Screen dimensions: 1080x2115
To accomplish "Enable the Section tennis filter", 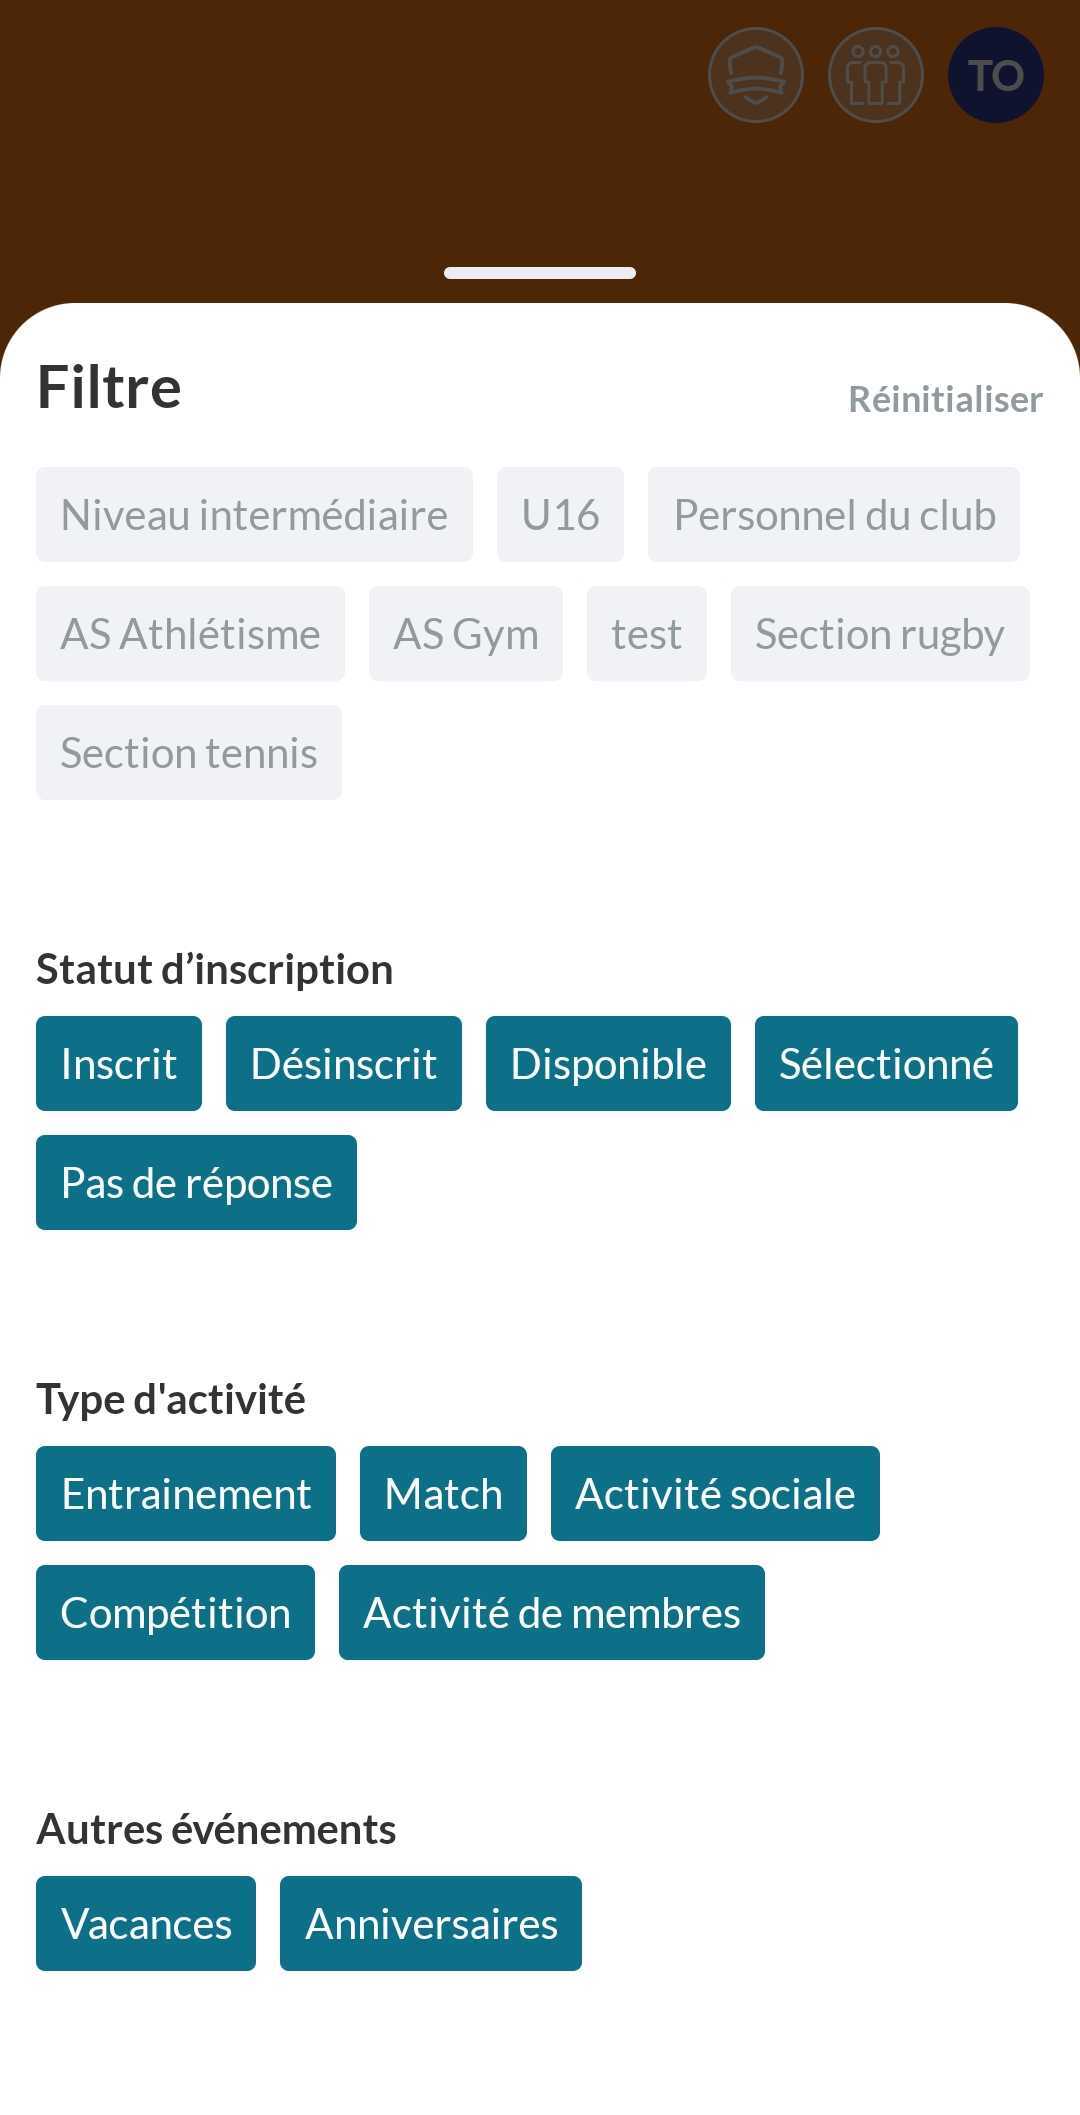I will coord(189,752).
